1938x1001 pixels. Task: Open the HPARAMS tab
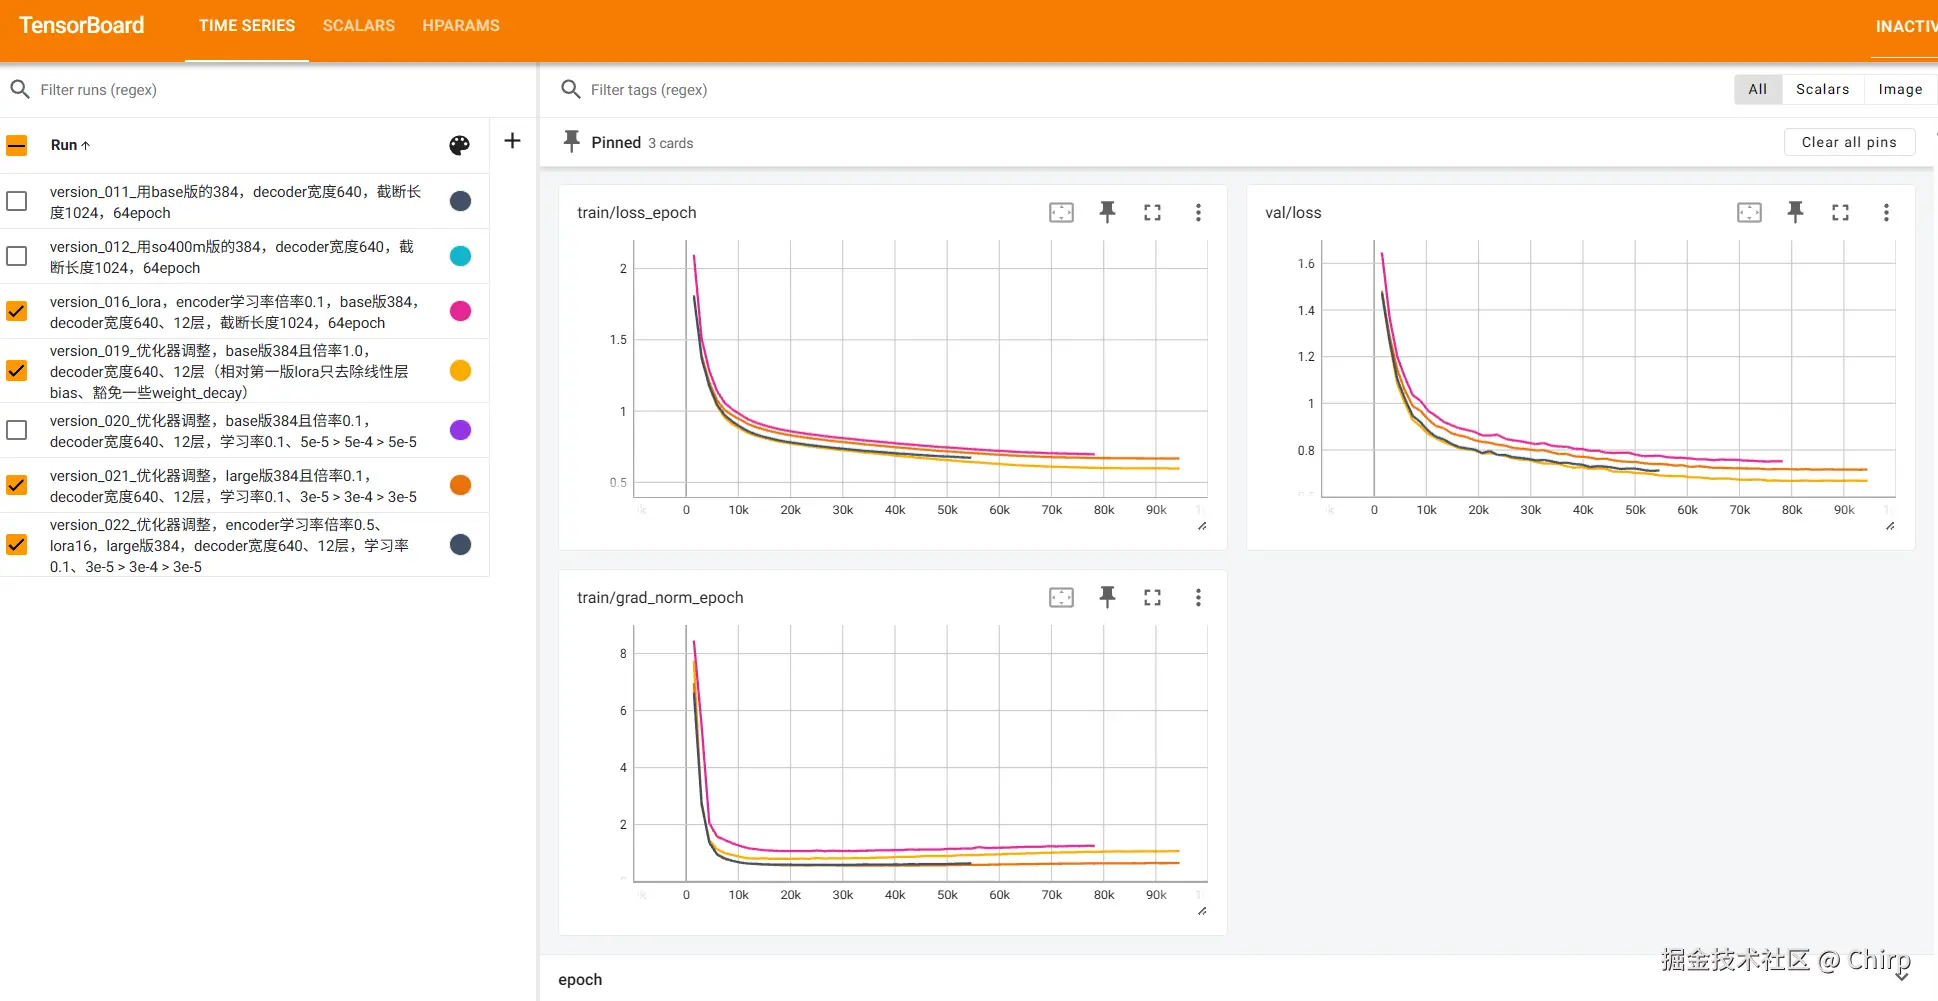click(x=460, y=26)
